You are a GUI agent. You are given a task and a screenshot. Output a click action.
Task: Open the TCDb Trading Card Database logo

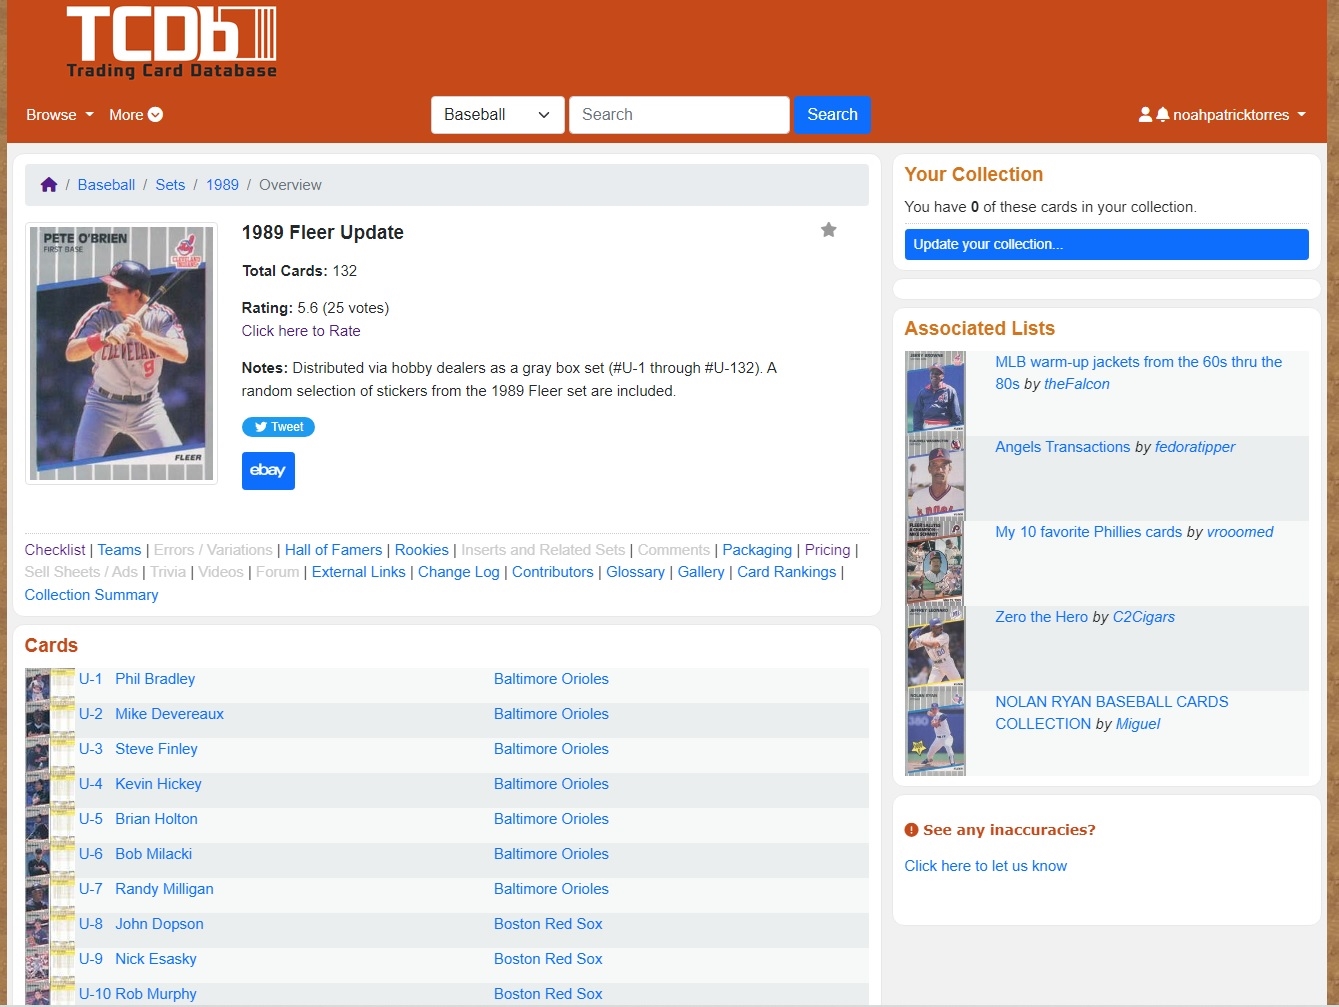point(171,42)
